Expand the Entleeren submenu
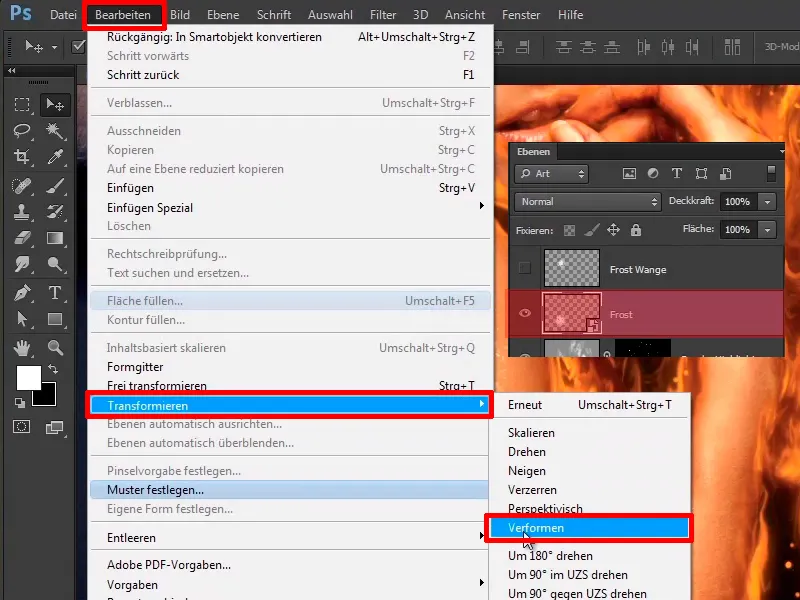Viewport: 800px width, 600px height. [x=290, y=538]
